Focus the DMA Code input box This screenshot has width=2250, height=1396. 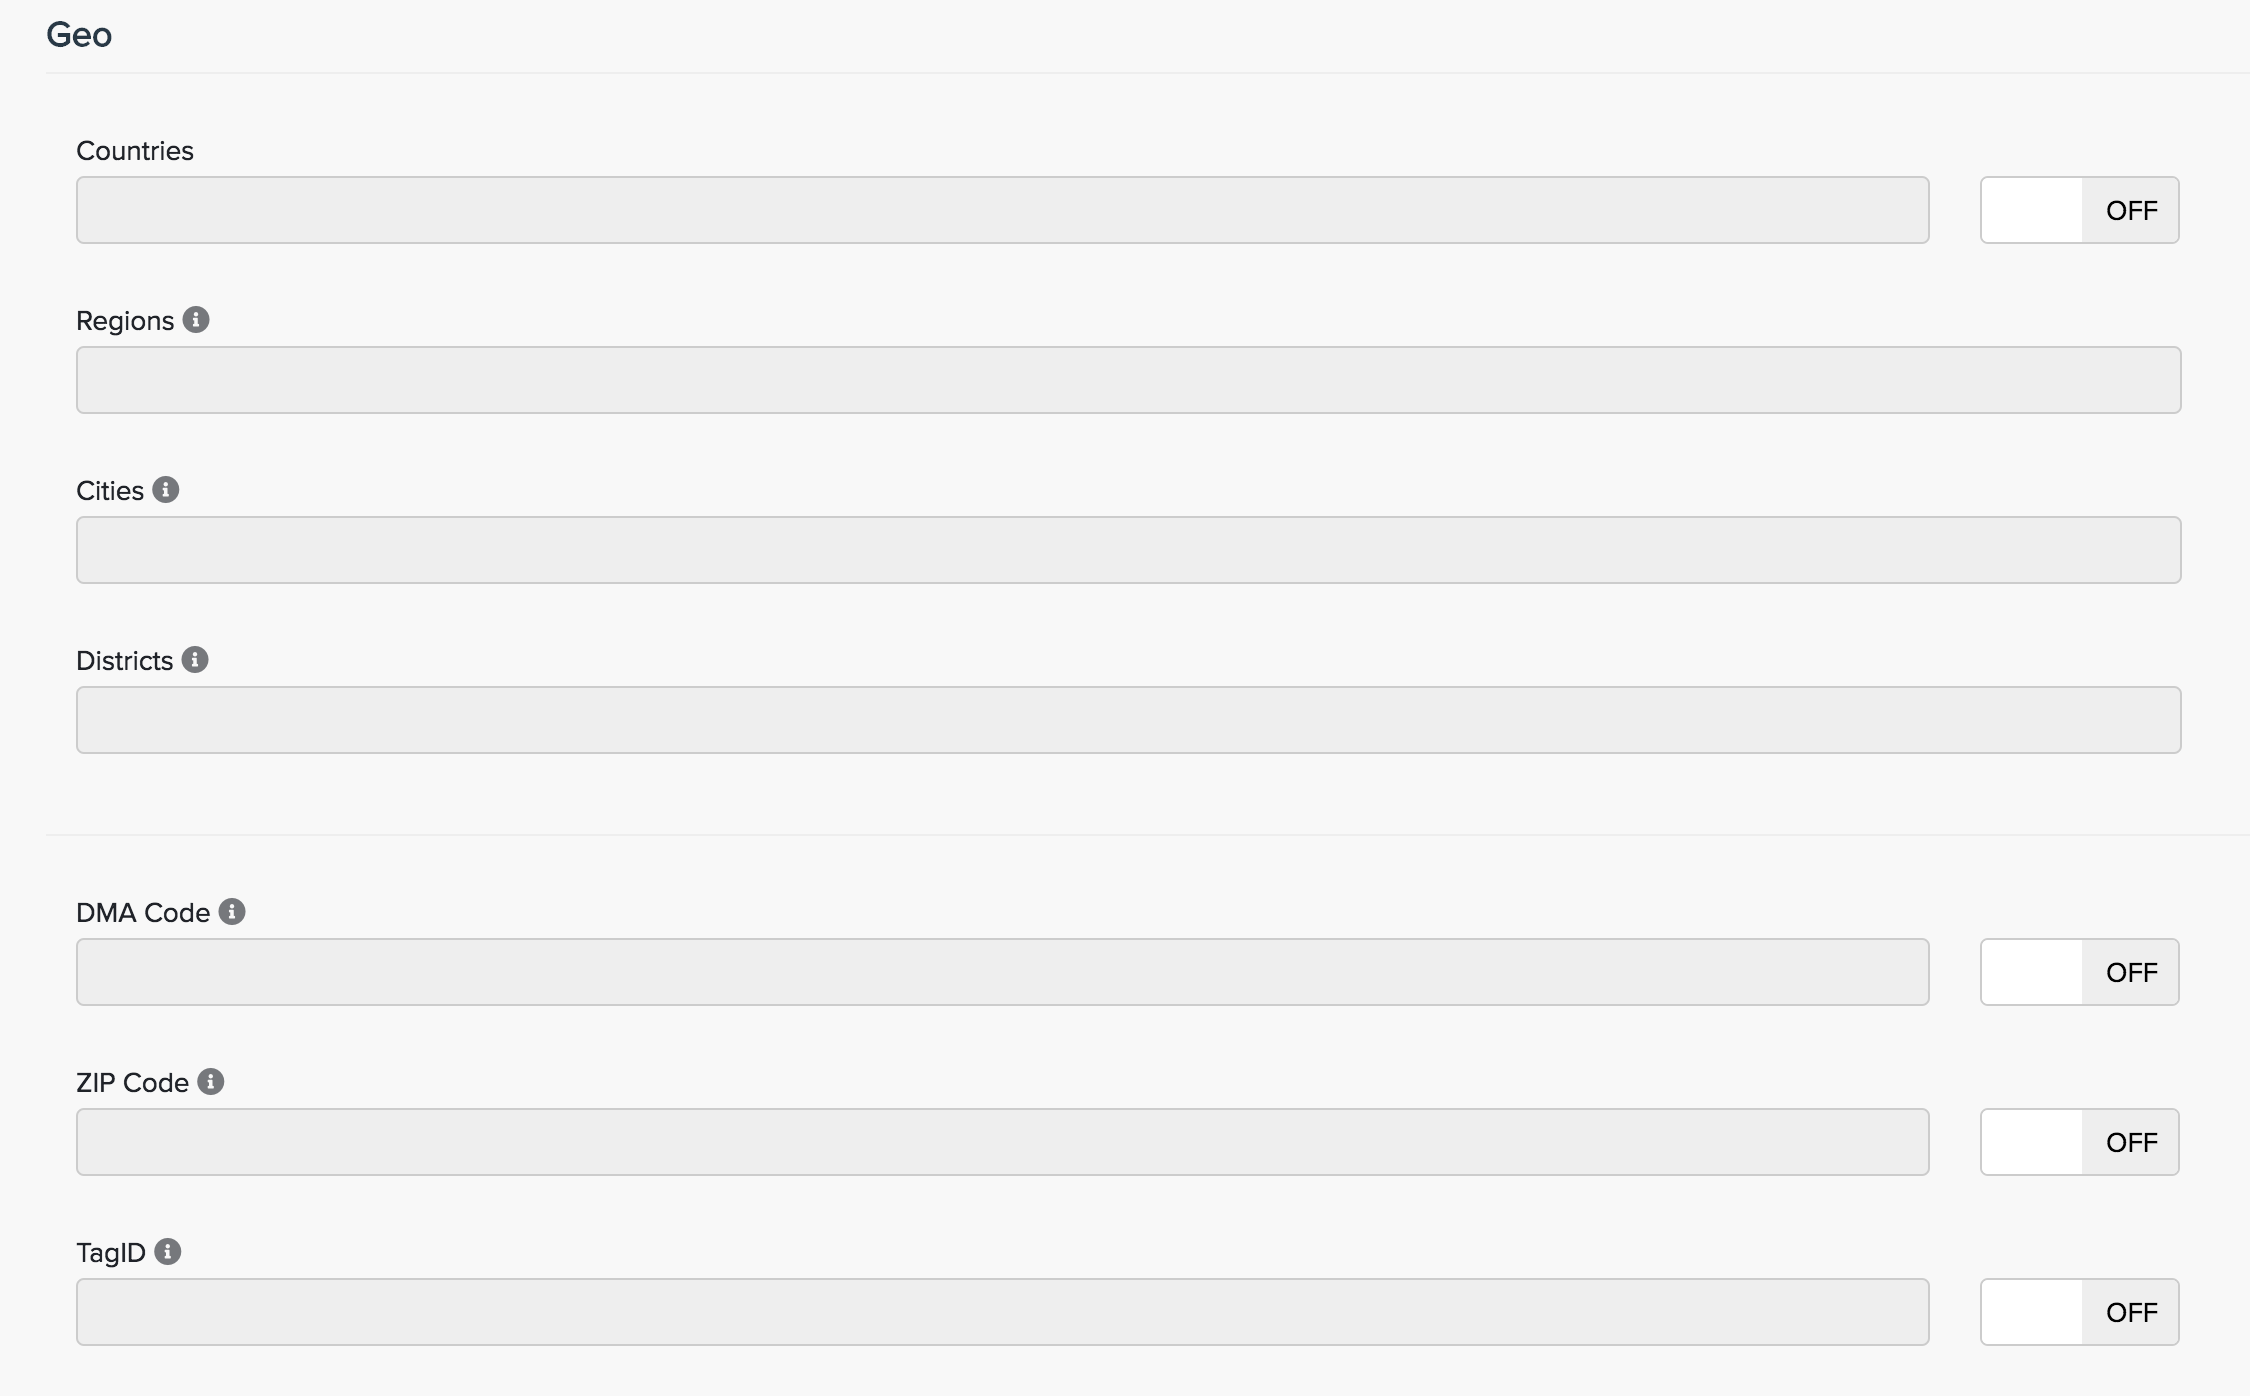point(1002,972)
